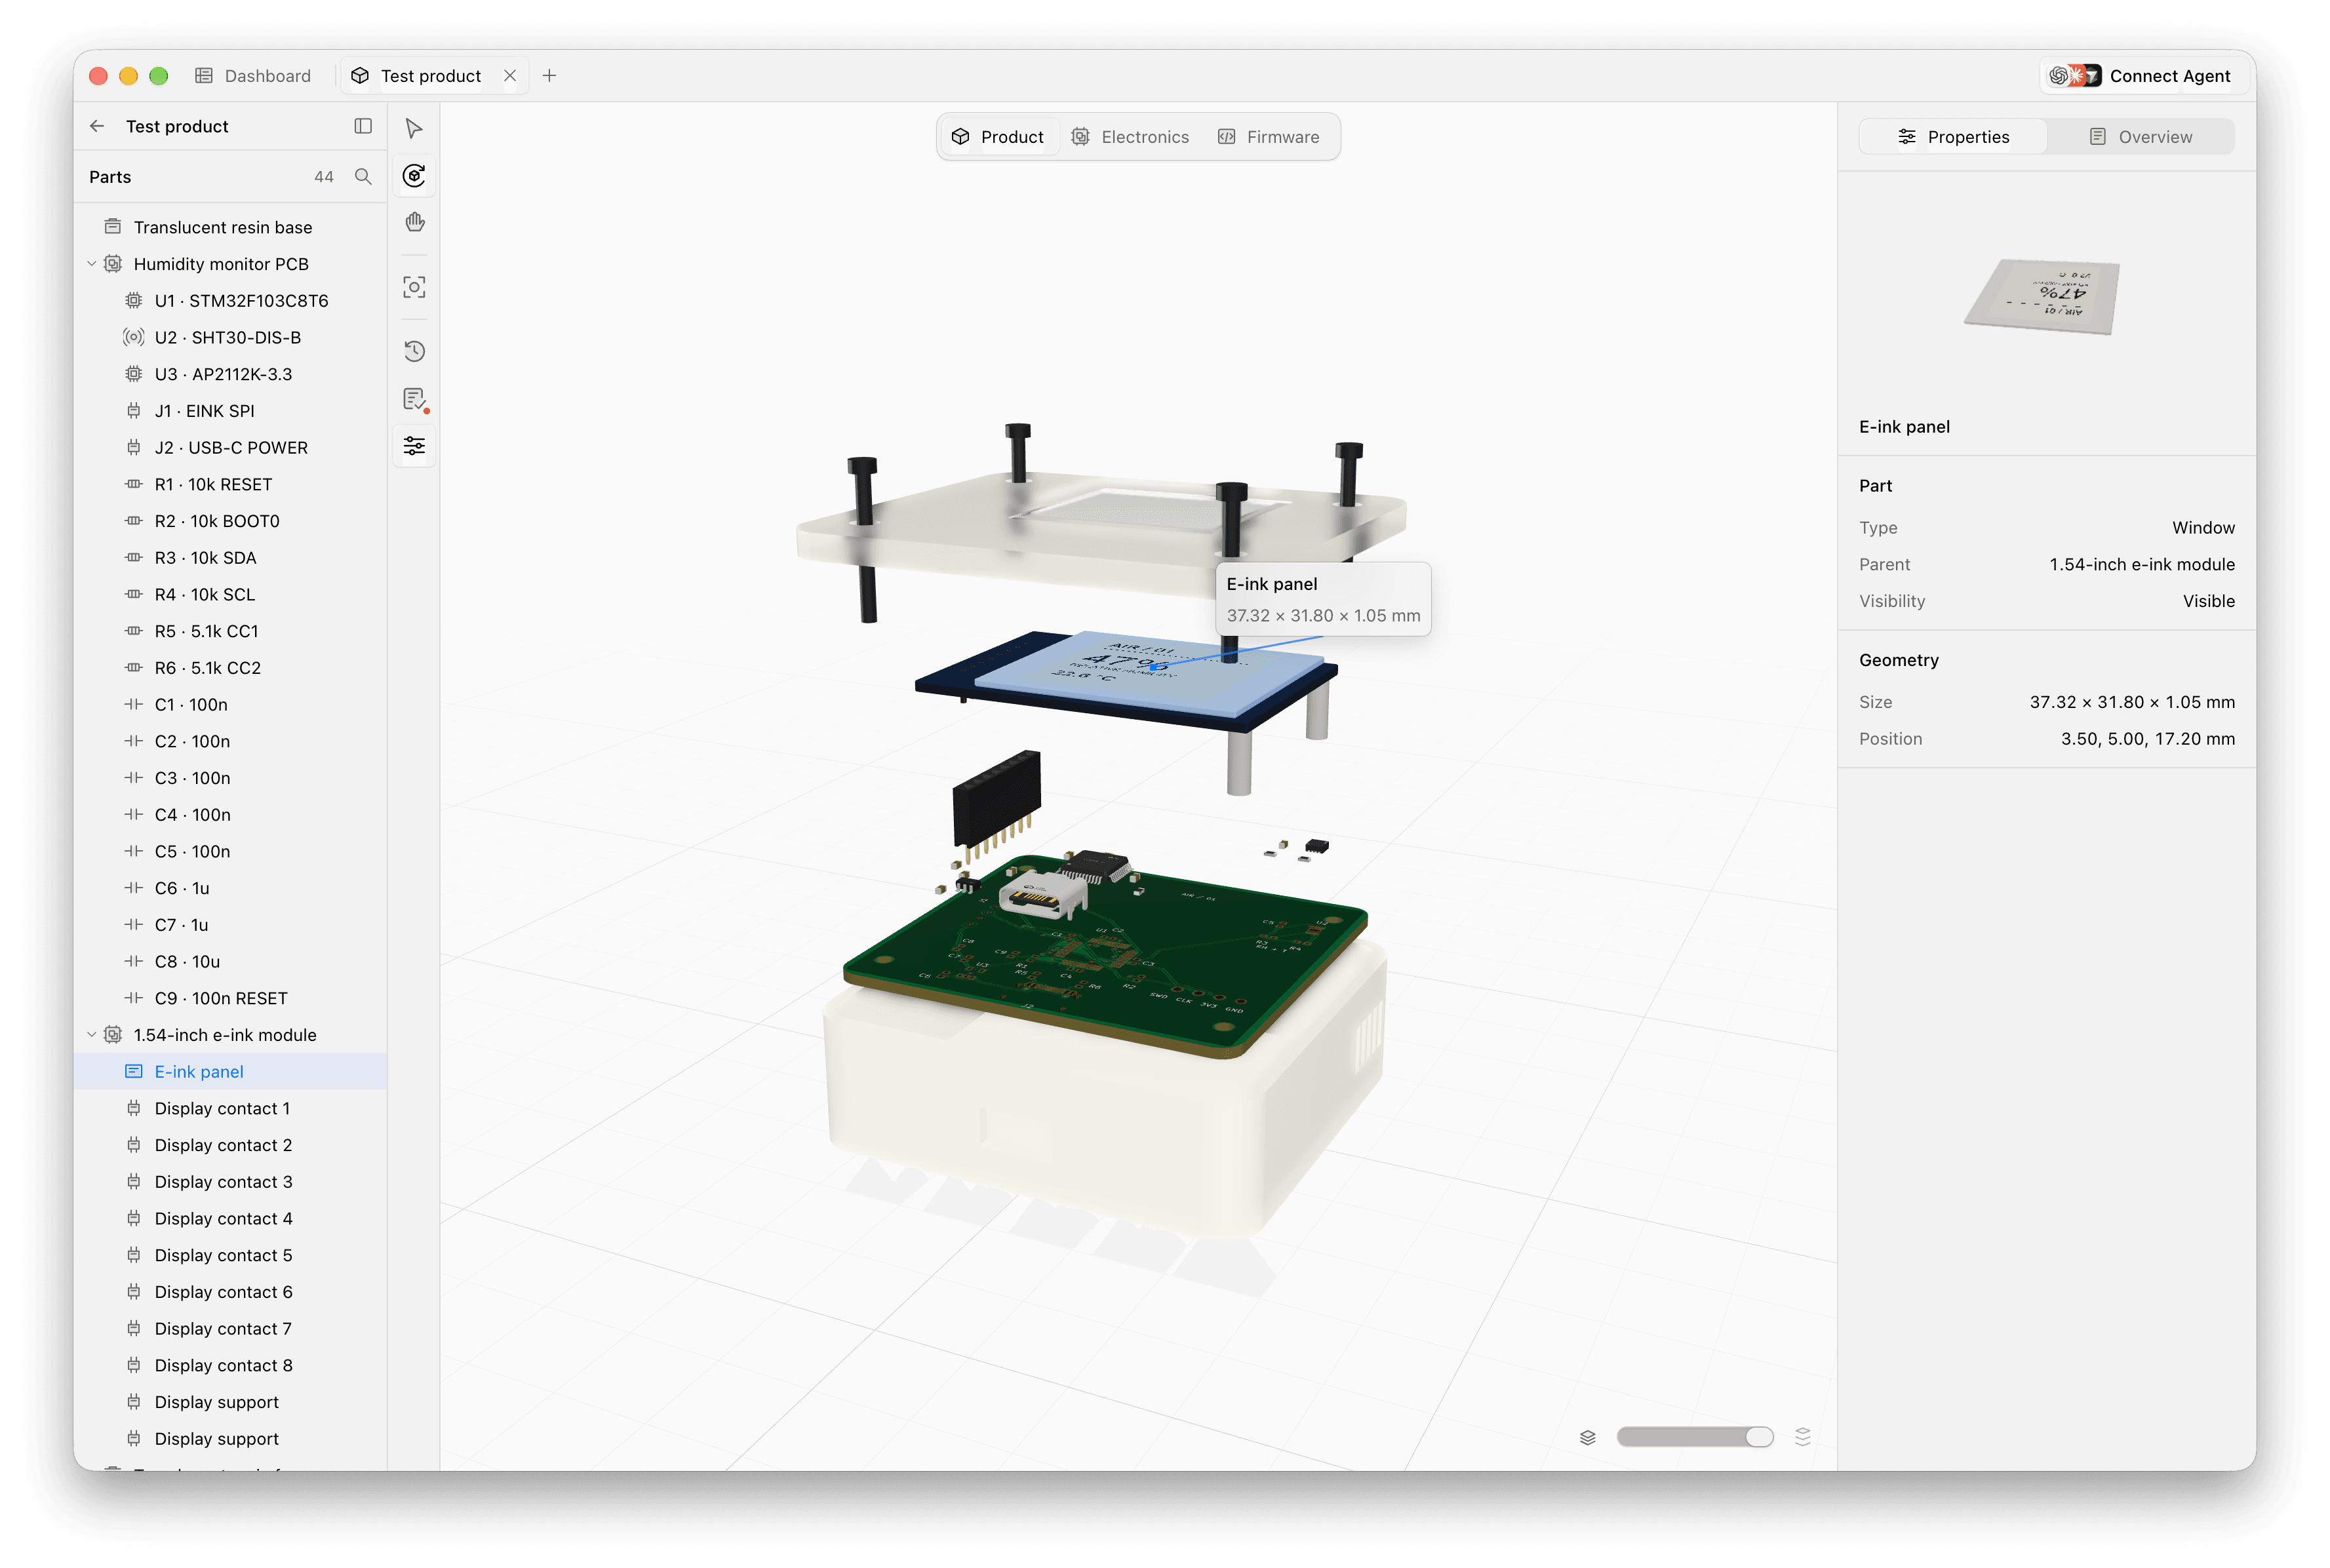Click the focus frame selection icon
The image size is (2330, 1568).
coord(414,288)
